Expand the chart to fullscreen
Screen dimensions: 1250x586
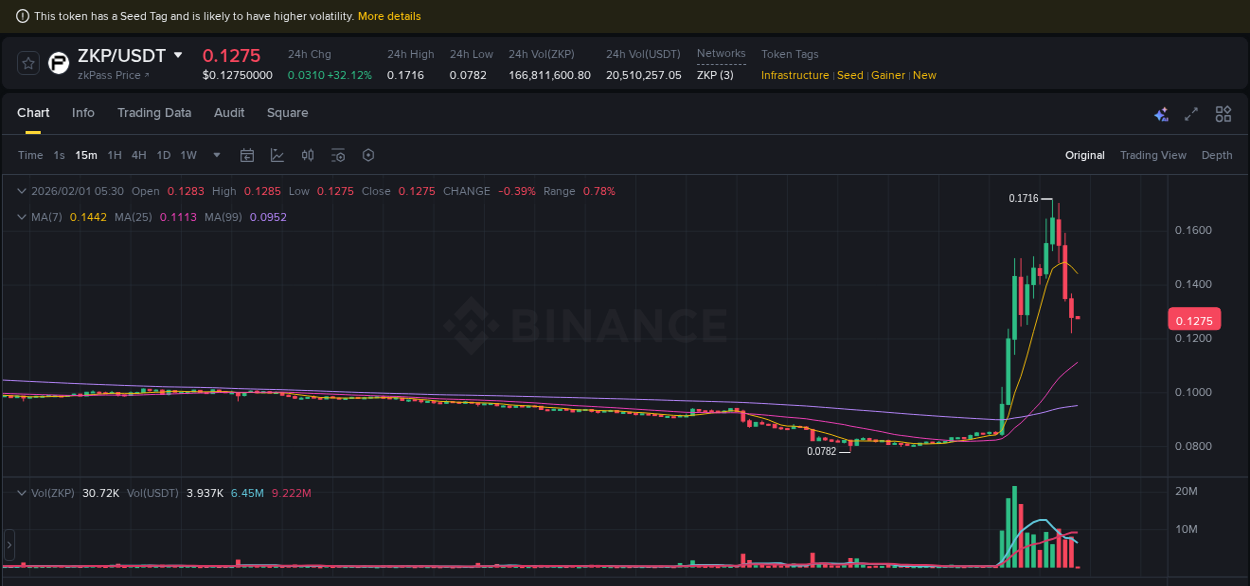pos(1190,114)
